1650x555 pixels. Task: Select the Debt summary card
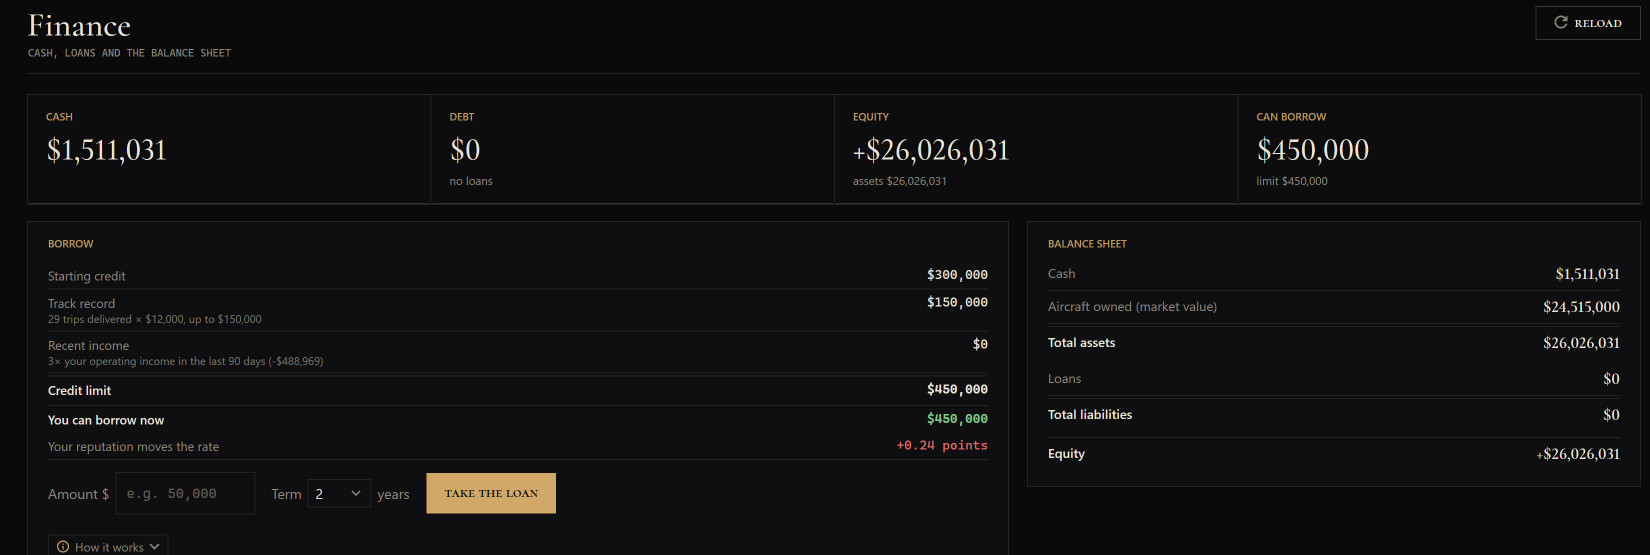632,149
